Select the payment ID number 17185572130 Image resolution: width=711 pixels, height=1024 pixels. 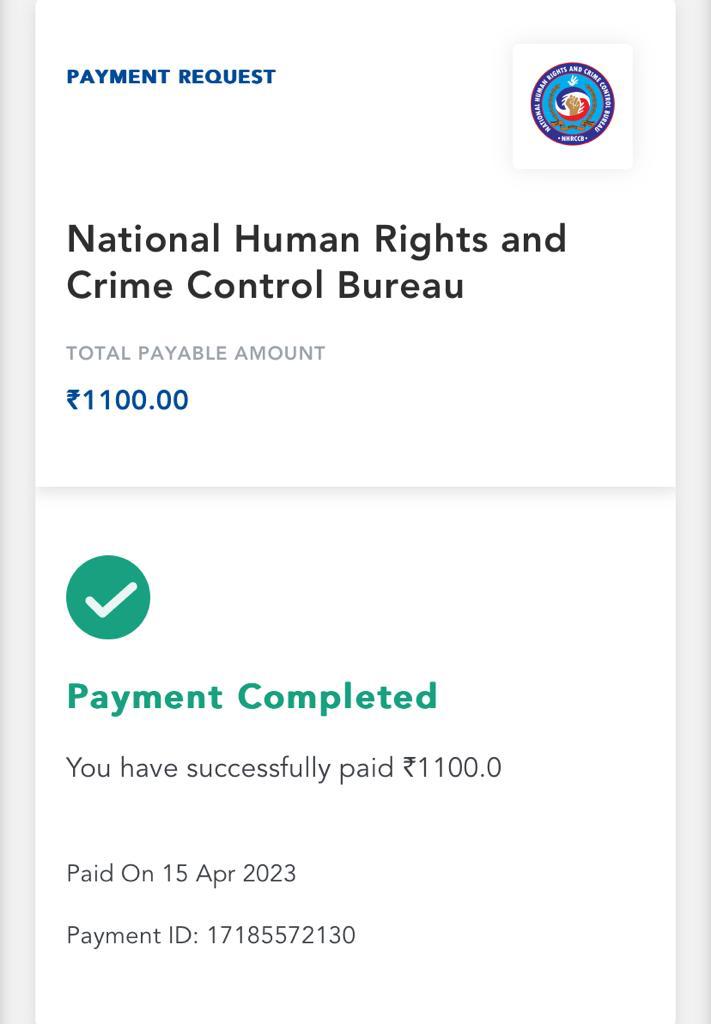click(281, 935)
